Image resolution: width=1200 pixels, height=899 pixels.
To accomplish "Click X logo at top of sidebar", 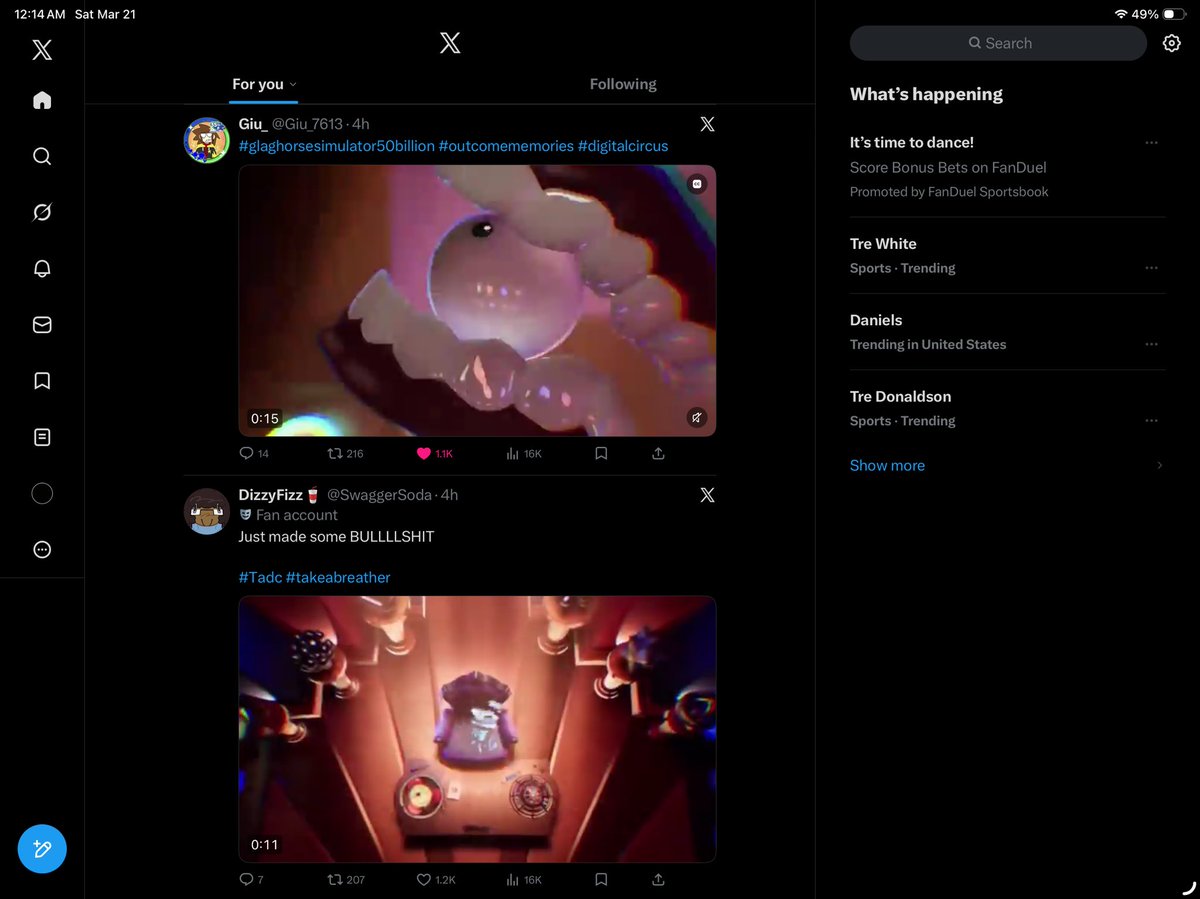I will coord(42,50).
